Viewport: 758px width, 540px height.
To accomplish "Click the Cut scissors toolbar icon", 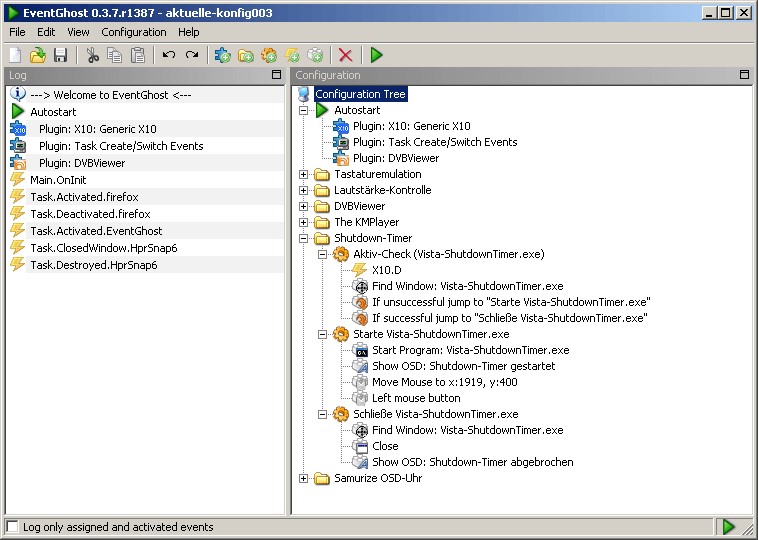I will click(92, 55).
